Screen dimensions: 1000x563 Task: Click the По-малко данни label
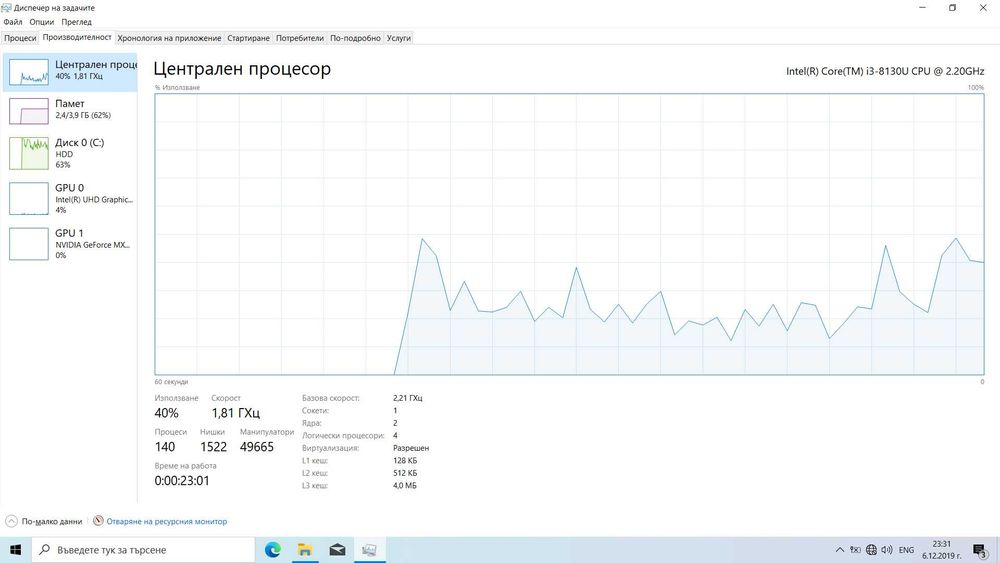[52, 521]
